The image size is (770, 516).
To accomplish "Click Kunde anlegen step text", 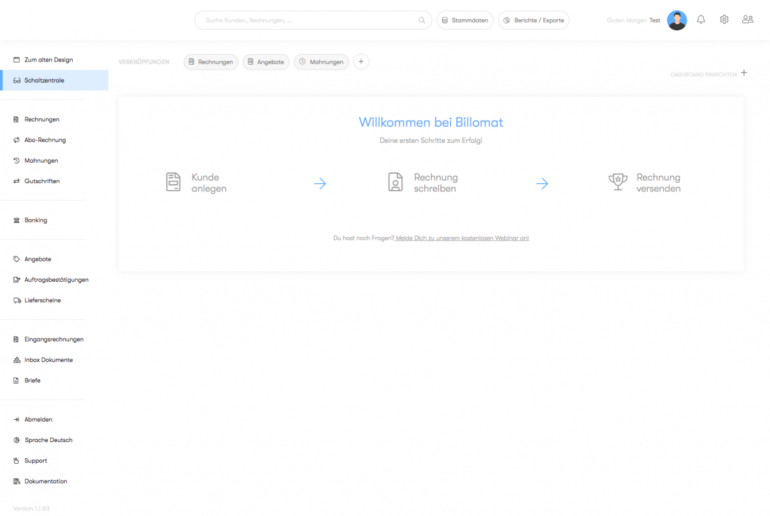I will click(x=209, y=183).
